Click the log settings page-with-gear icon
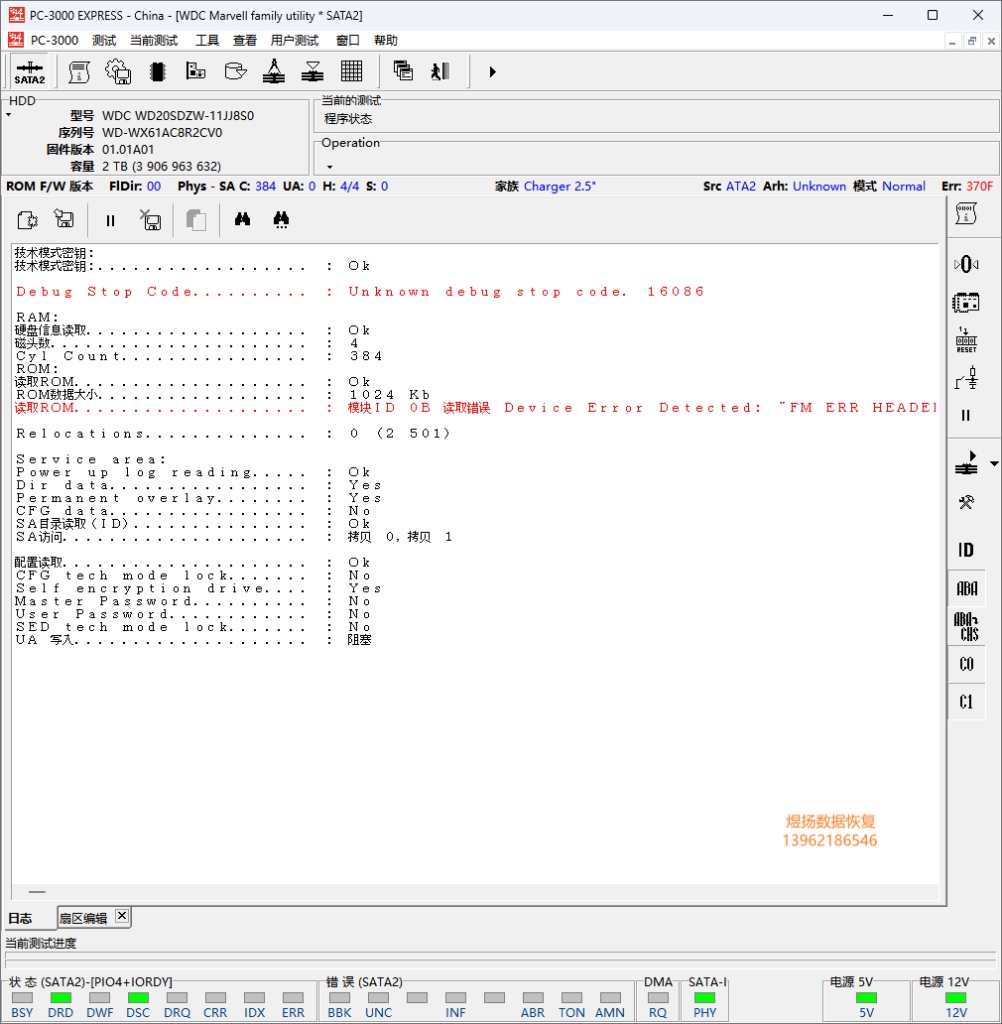 [27, 220]
